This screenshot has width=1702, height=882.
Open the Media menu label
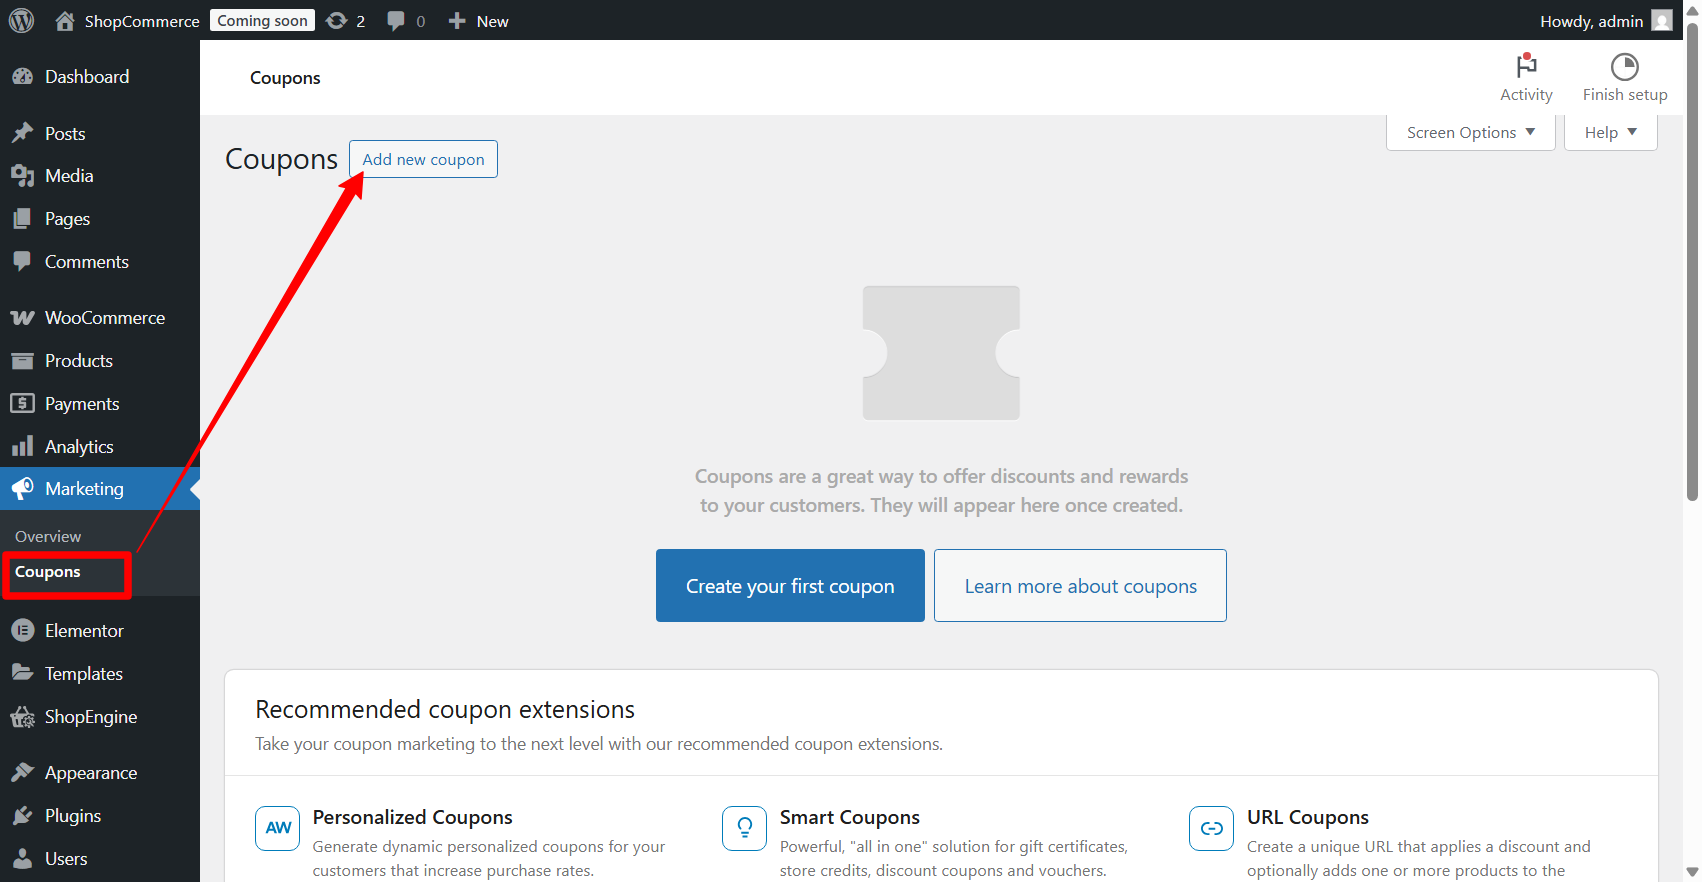(69, 176)
